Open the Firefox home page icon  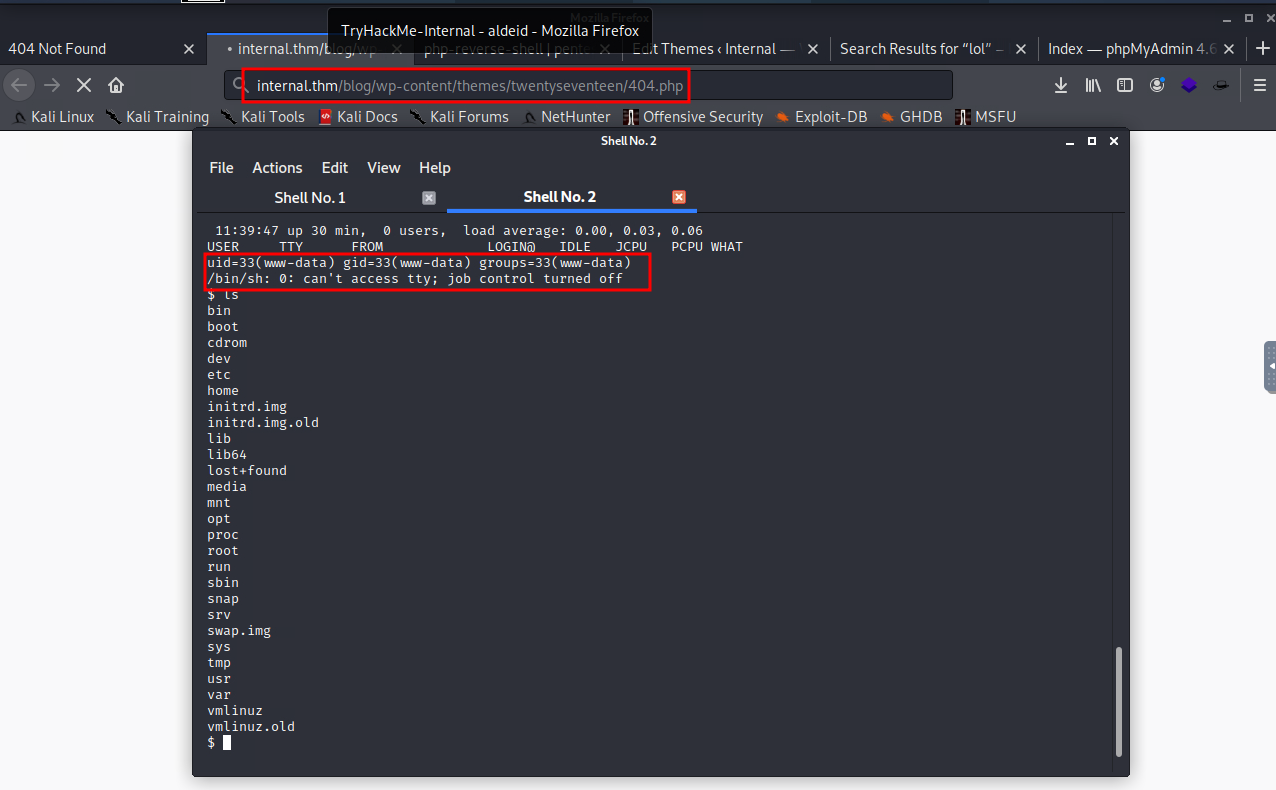[x=116, y=85]
